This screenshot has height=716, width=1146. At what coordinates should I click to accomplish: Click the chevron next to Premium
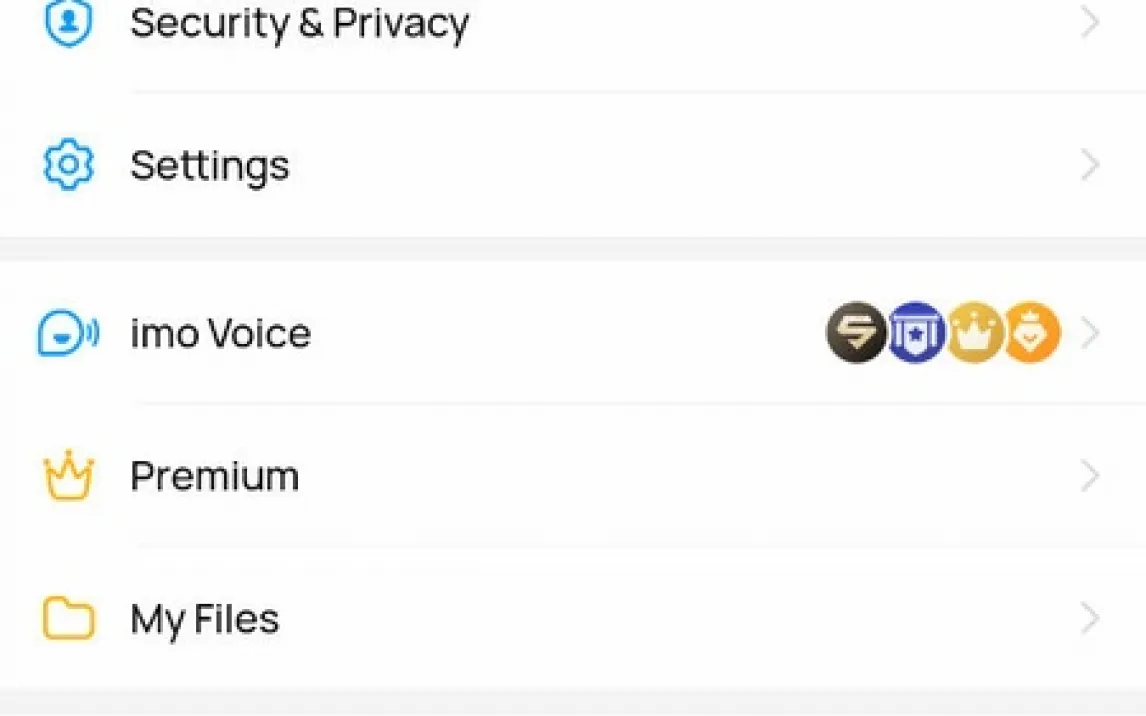(1090, 476)
